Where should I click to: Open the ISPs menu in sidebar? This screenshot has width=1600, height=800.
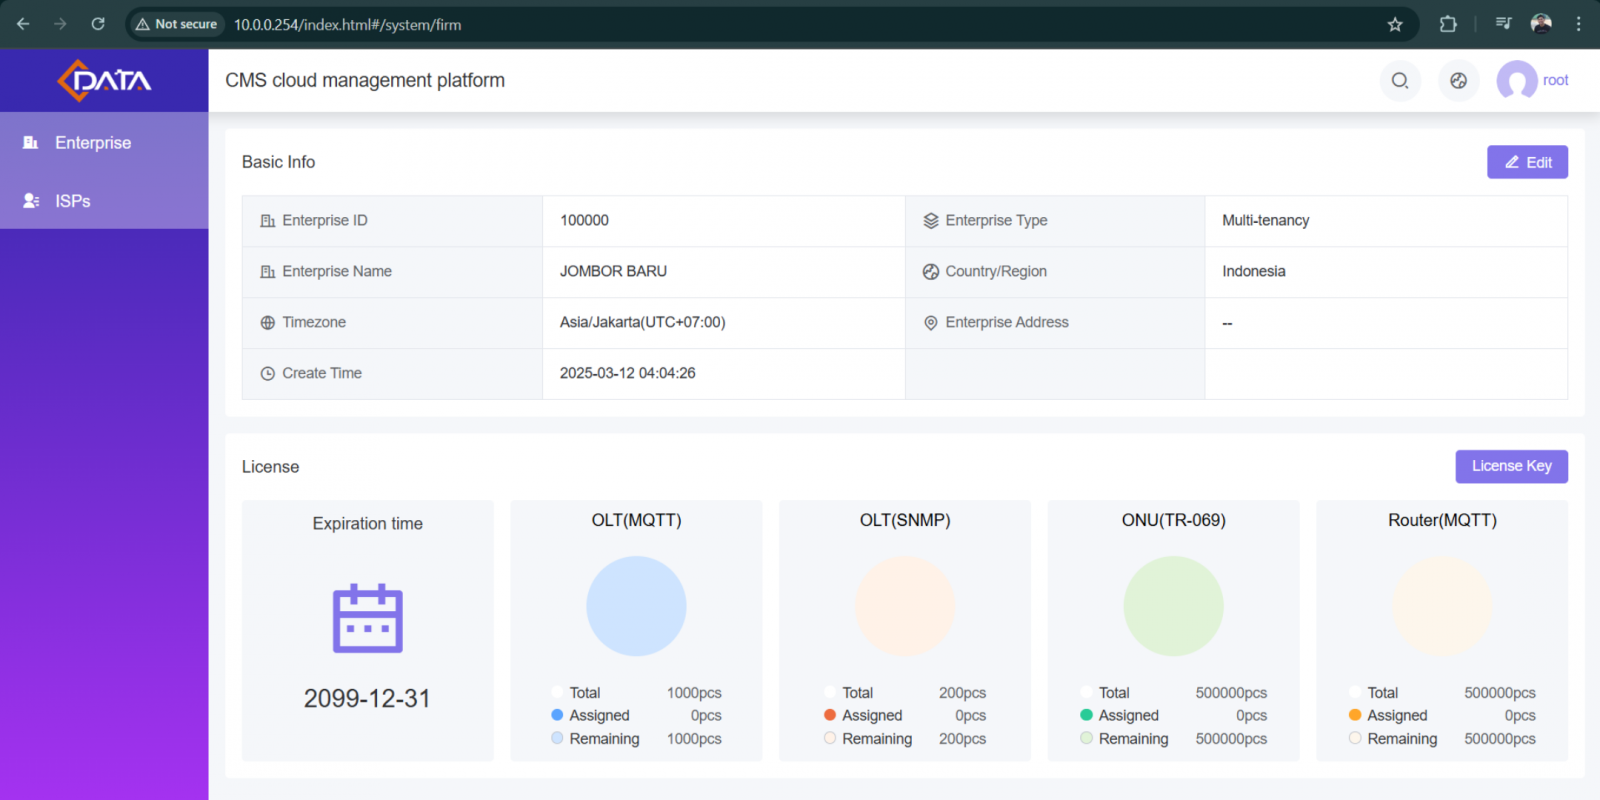pyautogui.click(x=104, y=201)
